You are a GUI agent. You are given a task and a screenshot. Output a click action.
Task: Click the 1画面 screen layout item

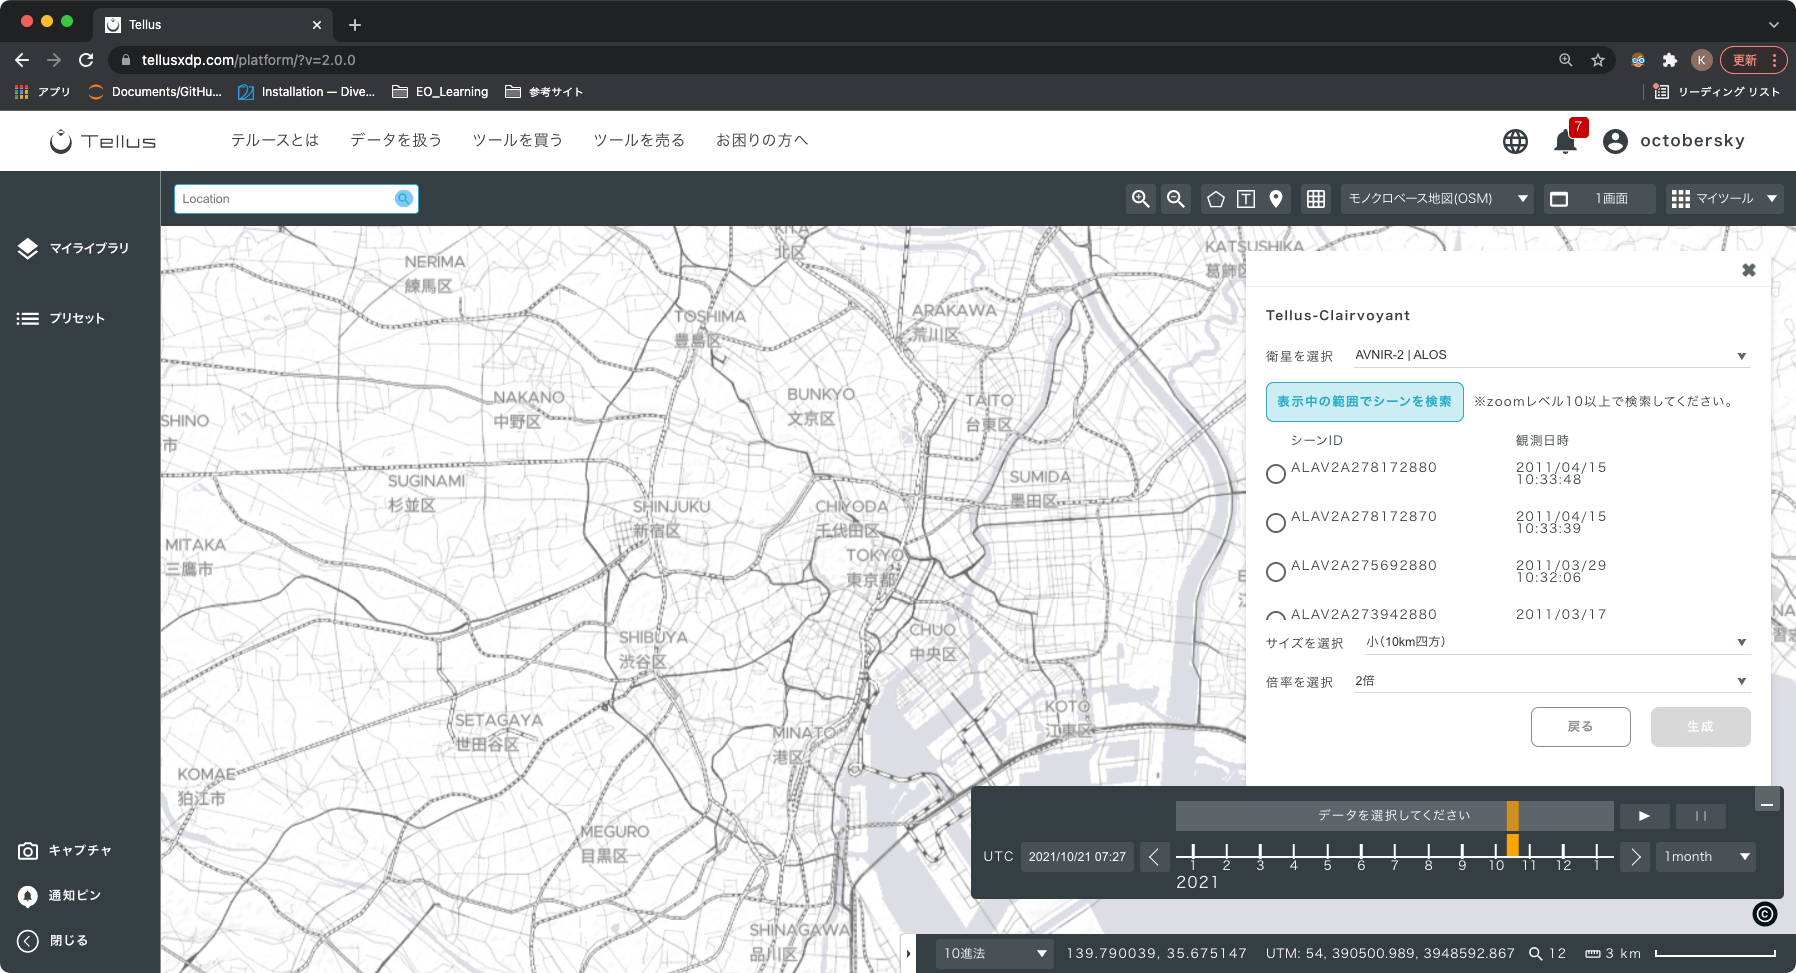tap(1600, 199)
